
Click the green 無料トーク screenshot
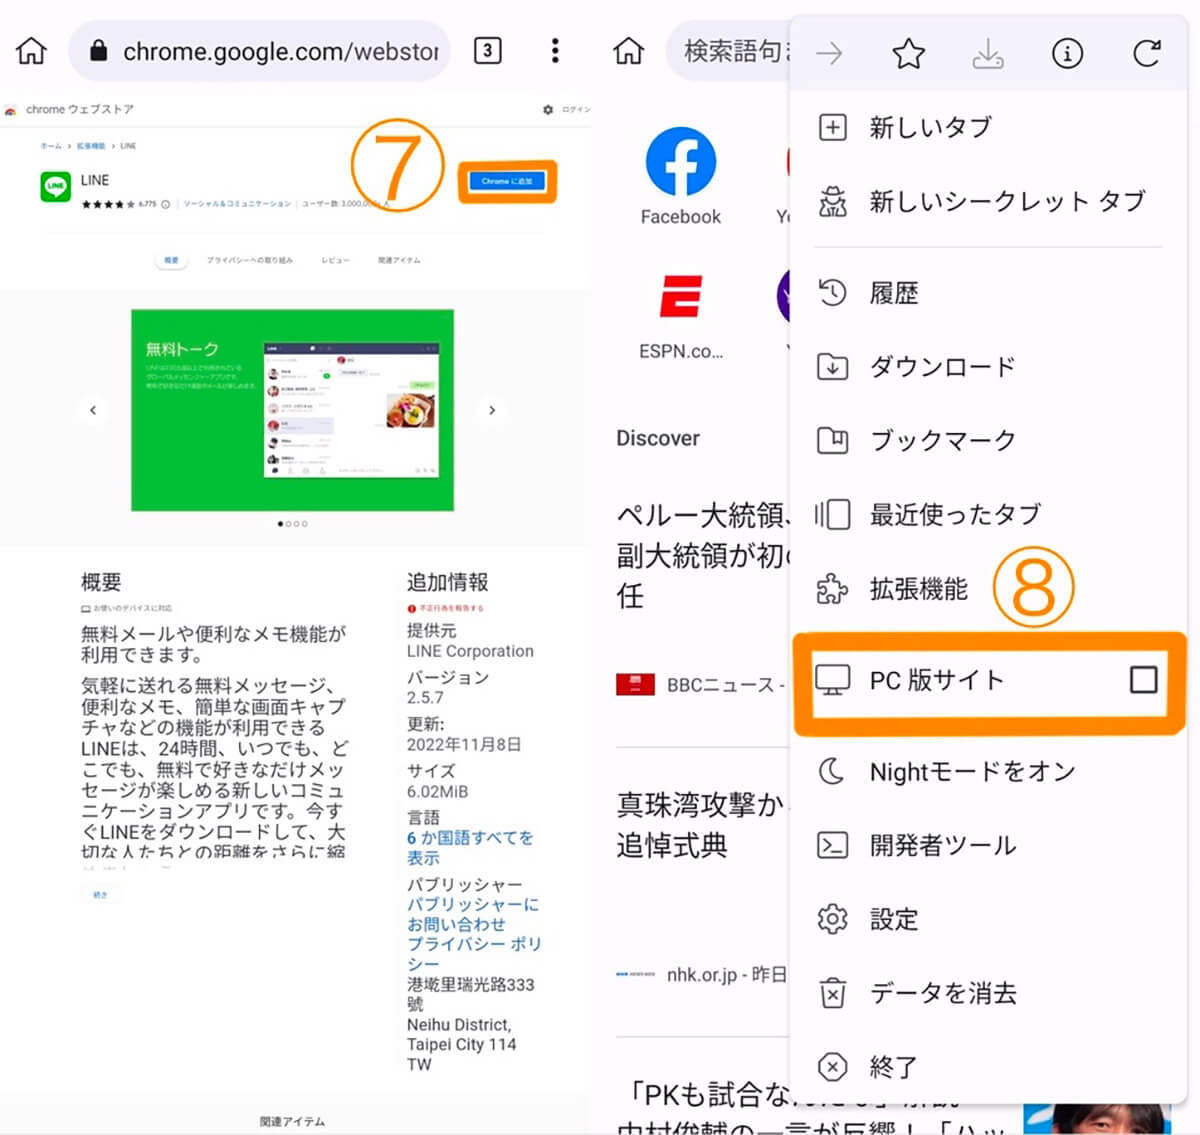(292, 410)
